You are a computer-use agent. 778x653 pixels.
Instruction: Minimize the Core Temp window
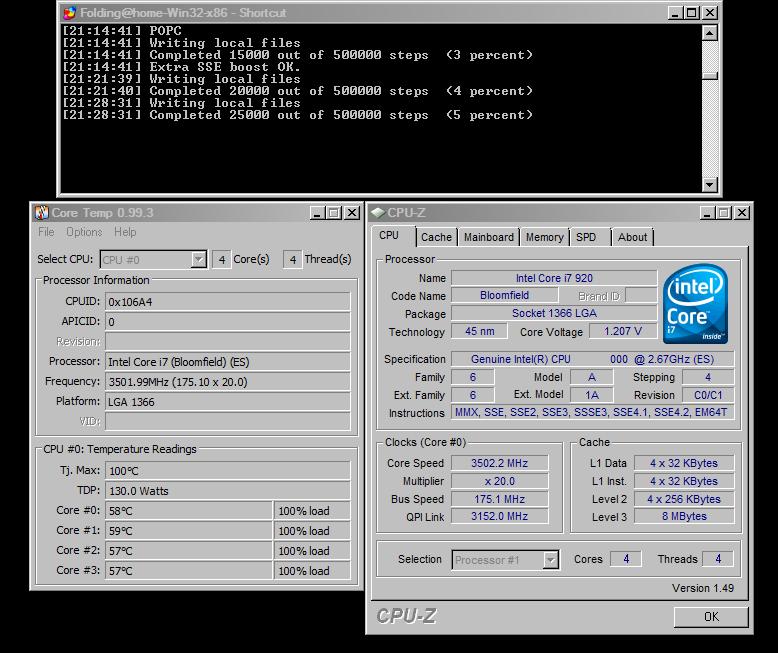tap(317, 213)
